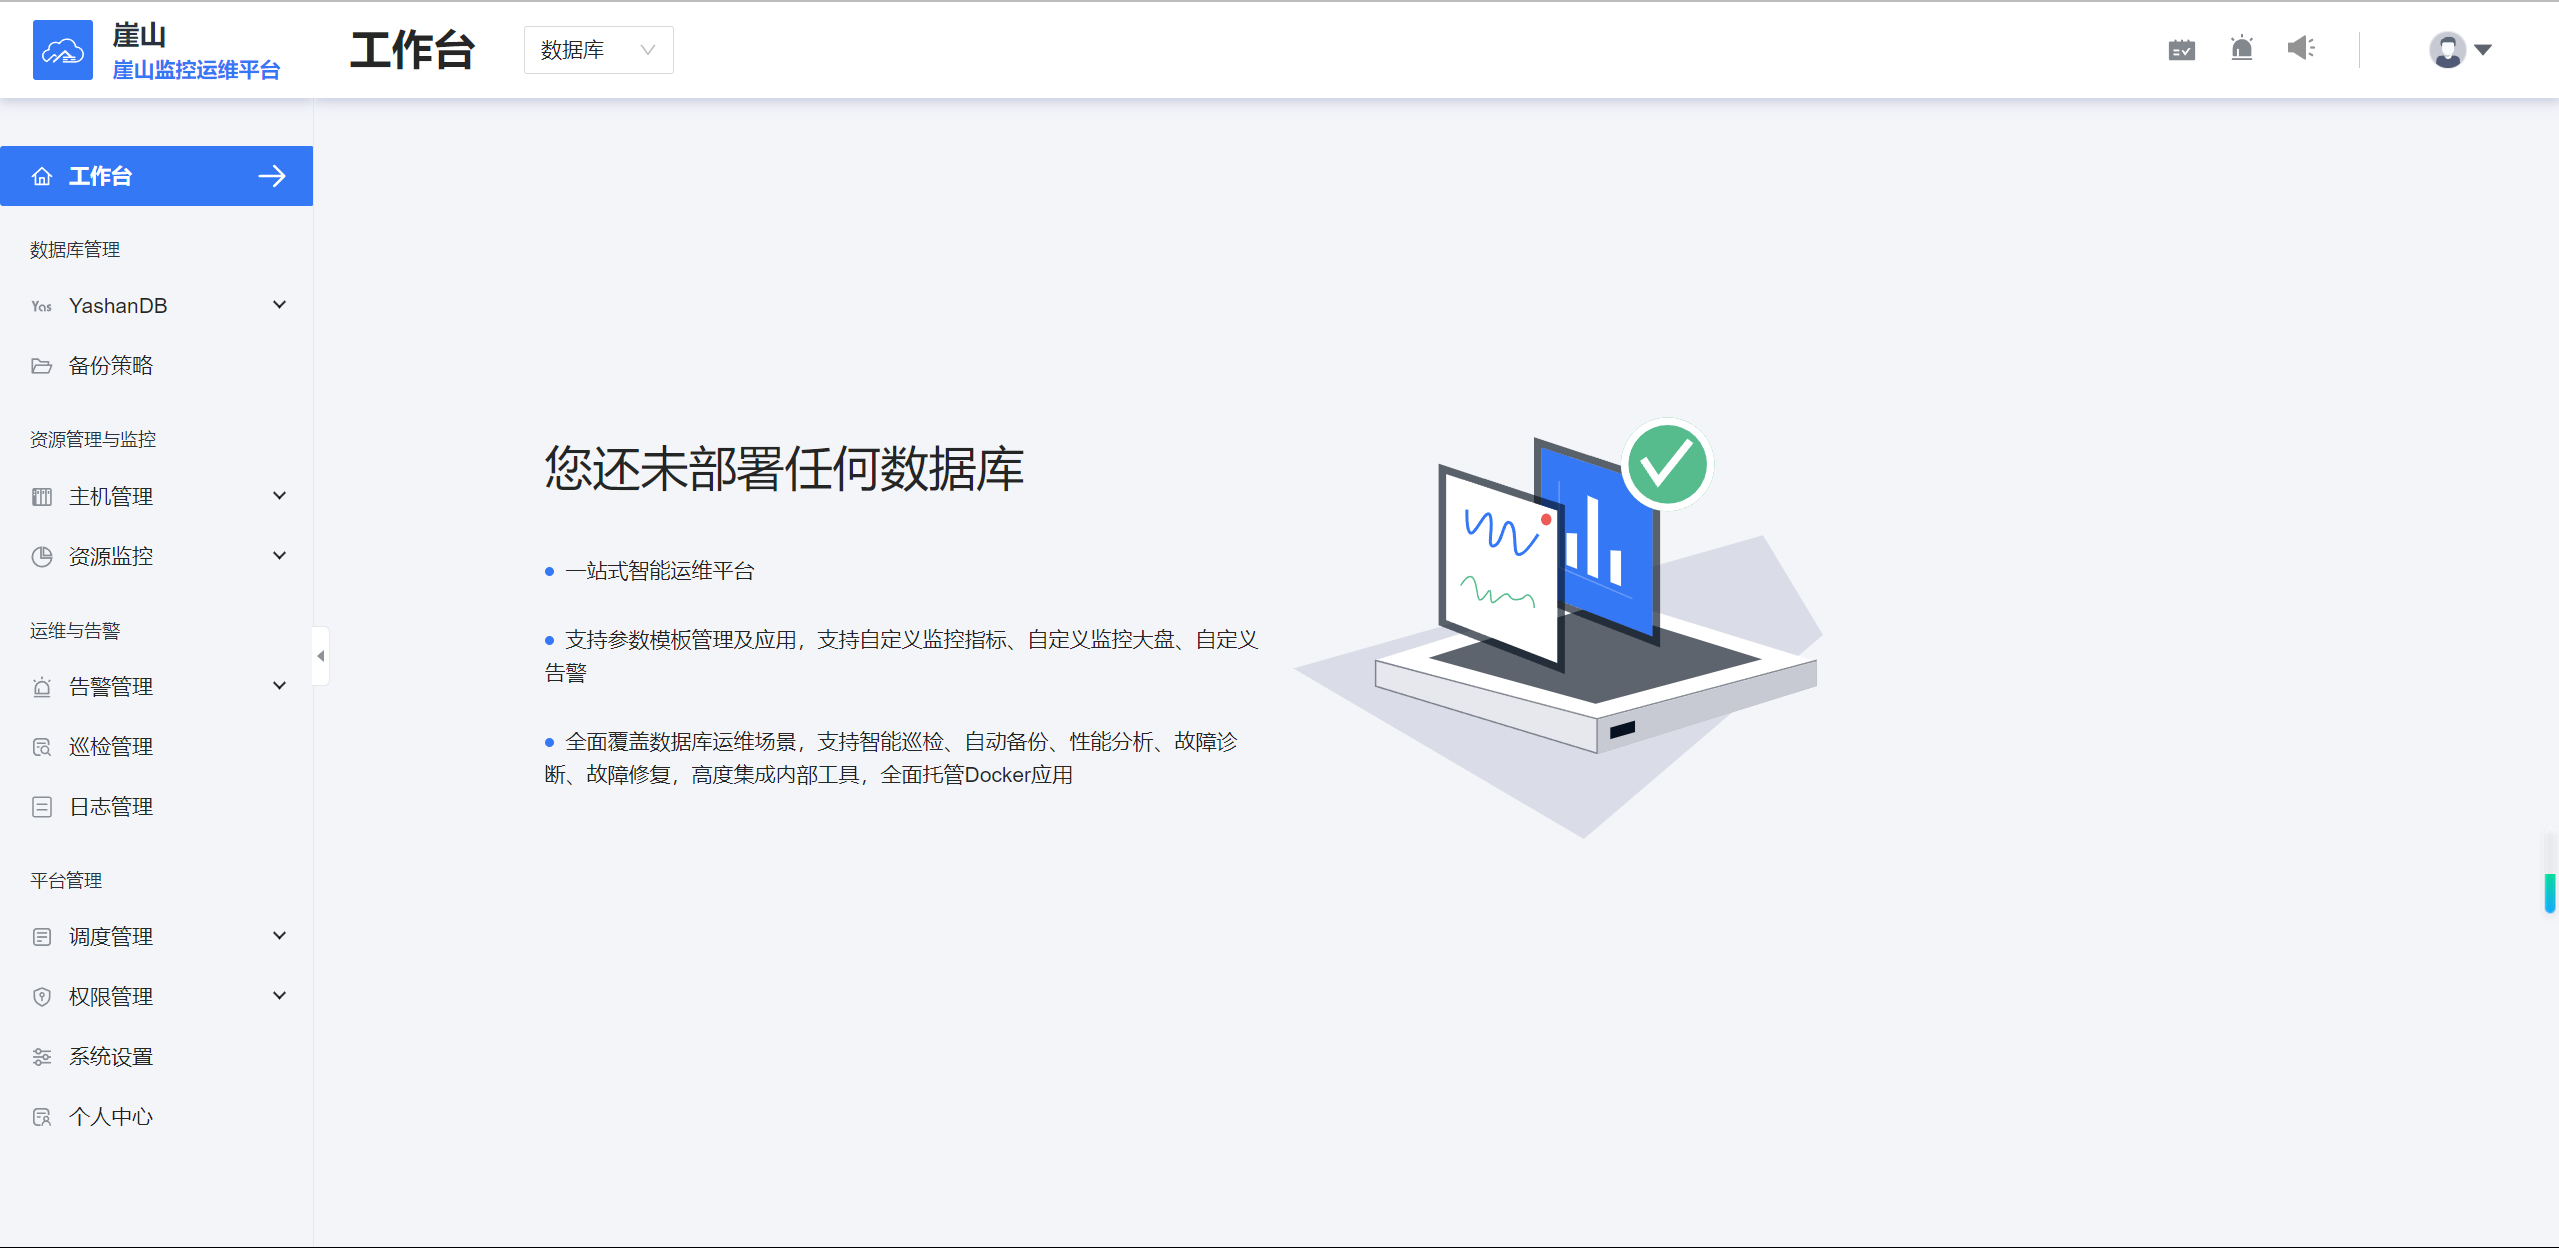Screen dimensions: 2559x1248
Task: Click the 资源监控 pie chart icon
Action: point(42,557)
